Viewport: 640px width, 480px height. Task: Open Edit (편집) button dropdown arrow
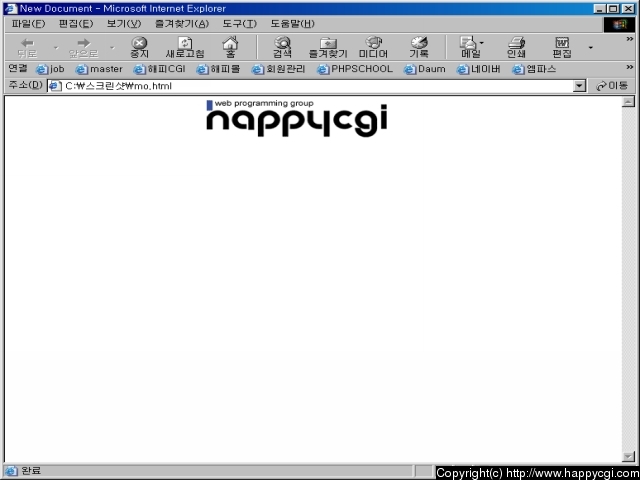point(590,48)
